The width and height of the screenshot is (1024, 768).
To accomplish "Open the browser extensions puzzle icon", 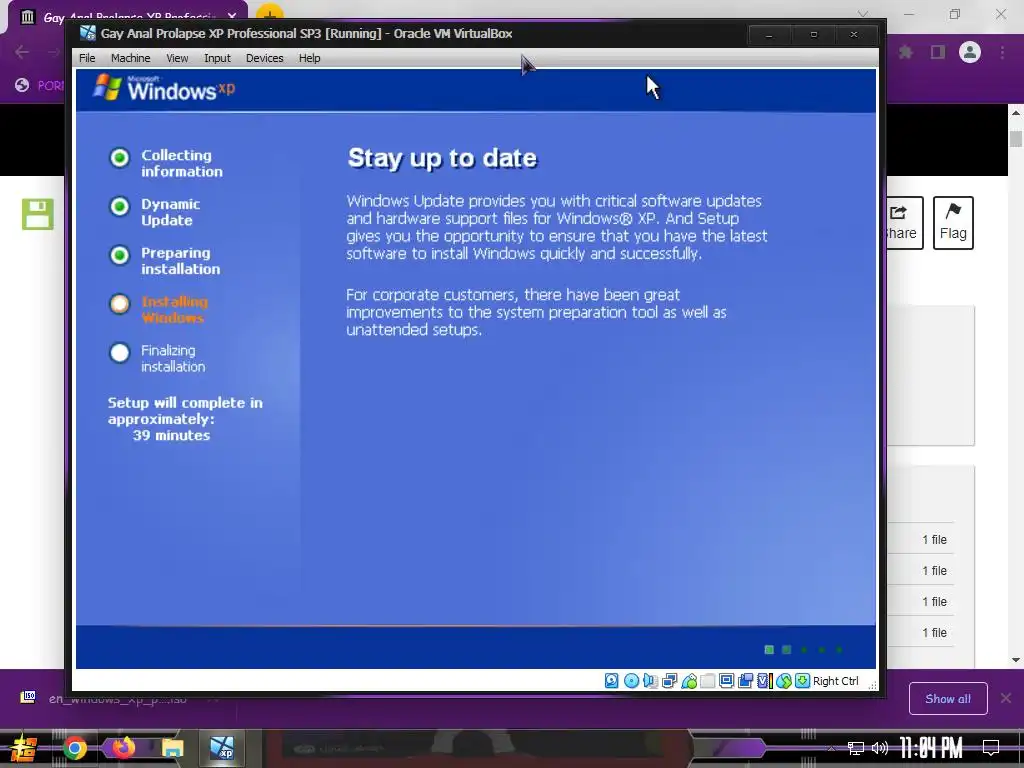I will point(905,52).
